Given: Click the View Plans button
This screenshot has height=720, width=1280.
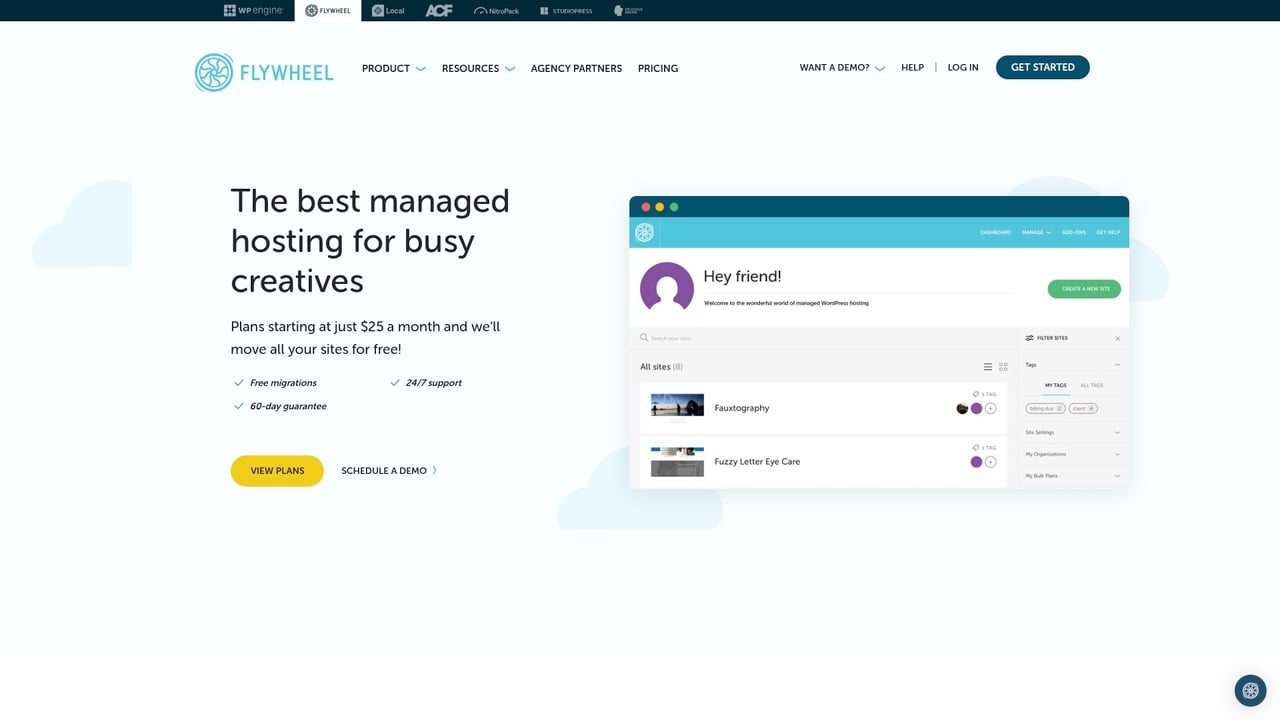Looking at the screenshot, I should 277,470.
